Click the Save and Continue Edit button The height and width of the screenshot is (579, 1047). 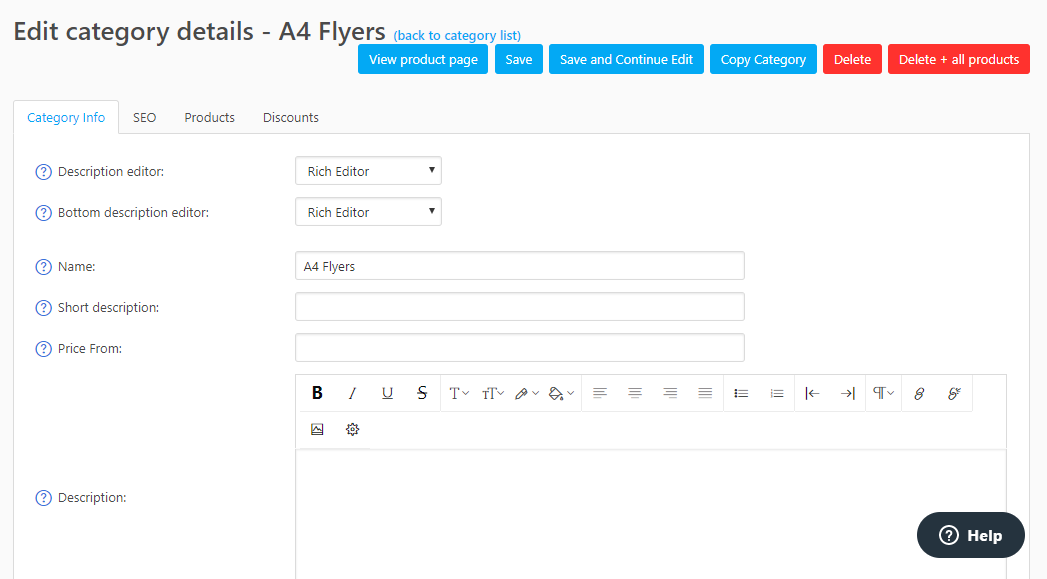[x=626, y=59]
